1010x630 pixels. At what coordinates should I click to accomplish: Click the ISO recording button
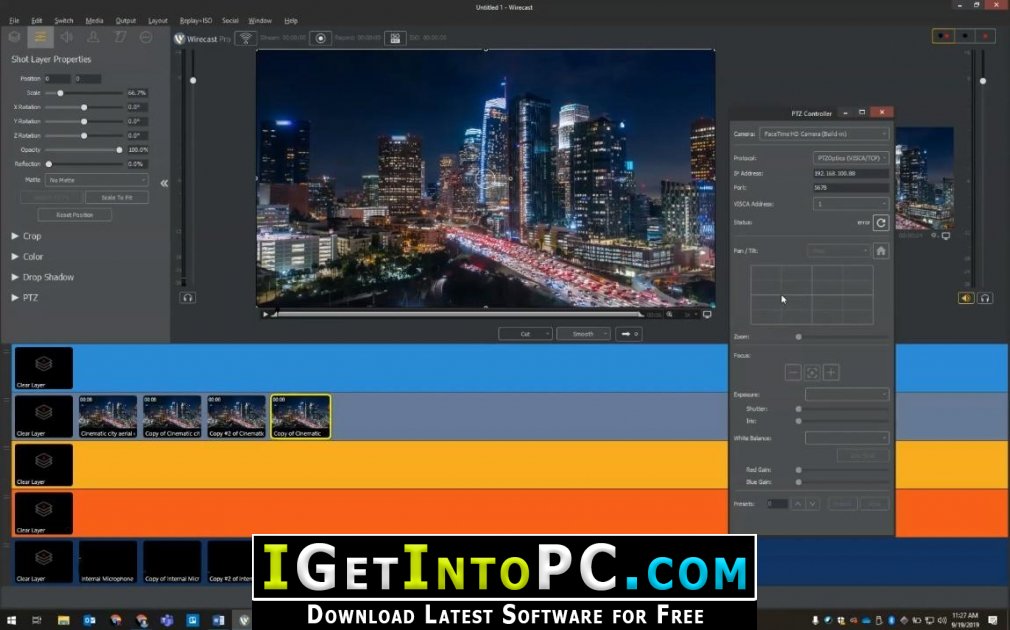395,39
